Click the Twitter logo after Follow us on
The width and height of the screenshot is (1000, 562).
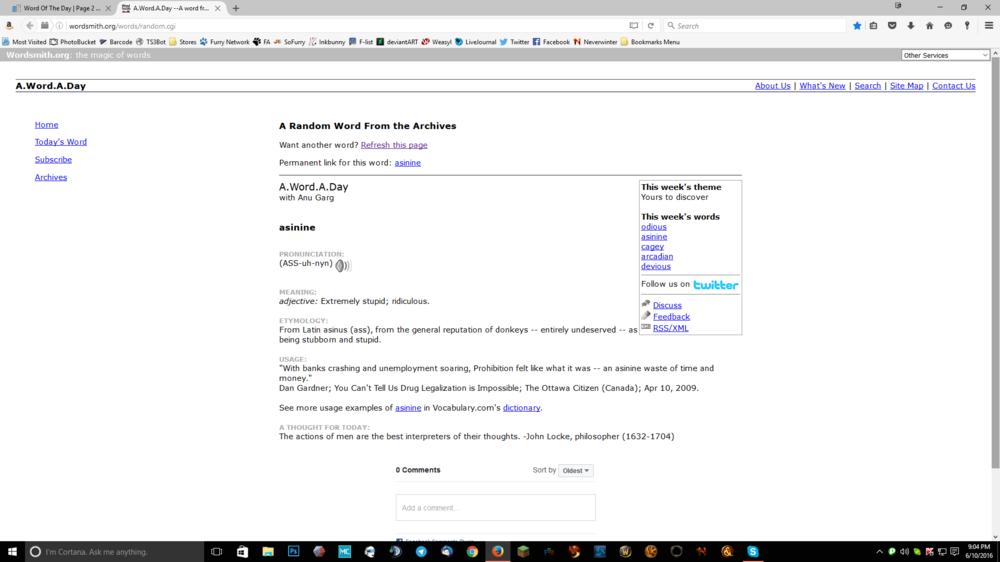click(x=716, y=285)
